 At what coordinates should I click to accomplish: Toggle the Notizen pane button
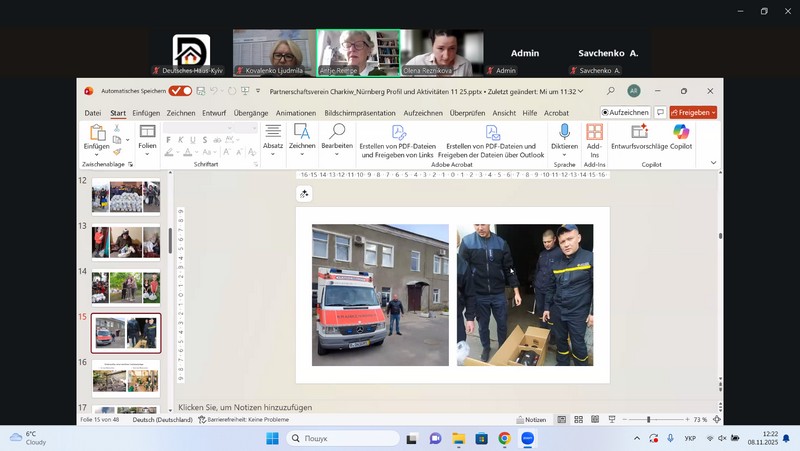pyautogui.click(x=531, y=420)
